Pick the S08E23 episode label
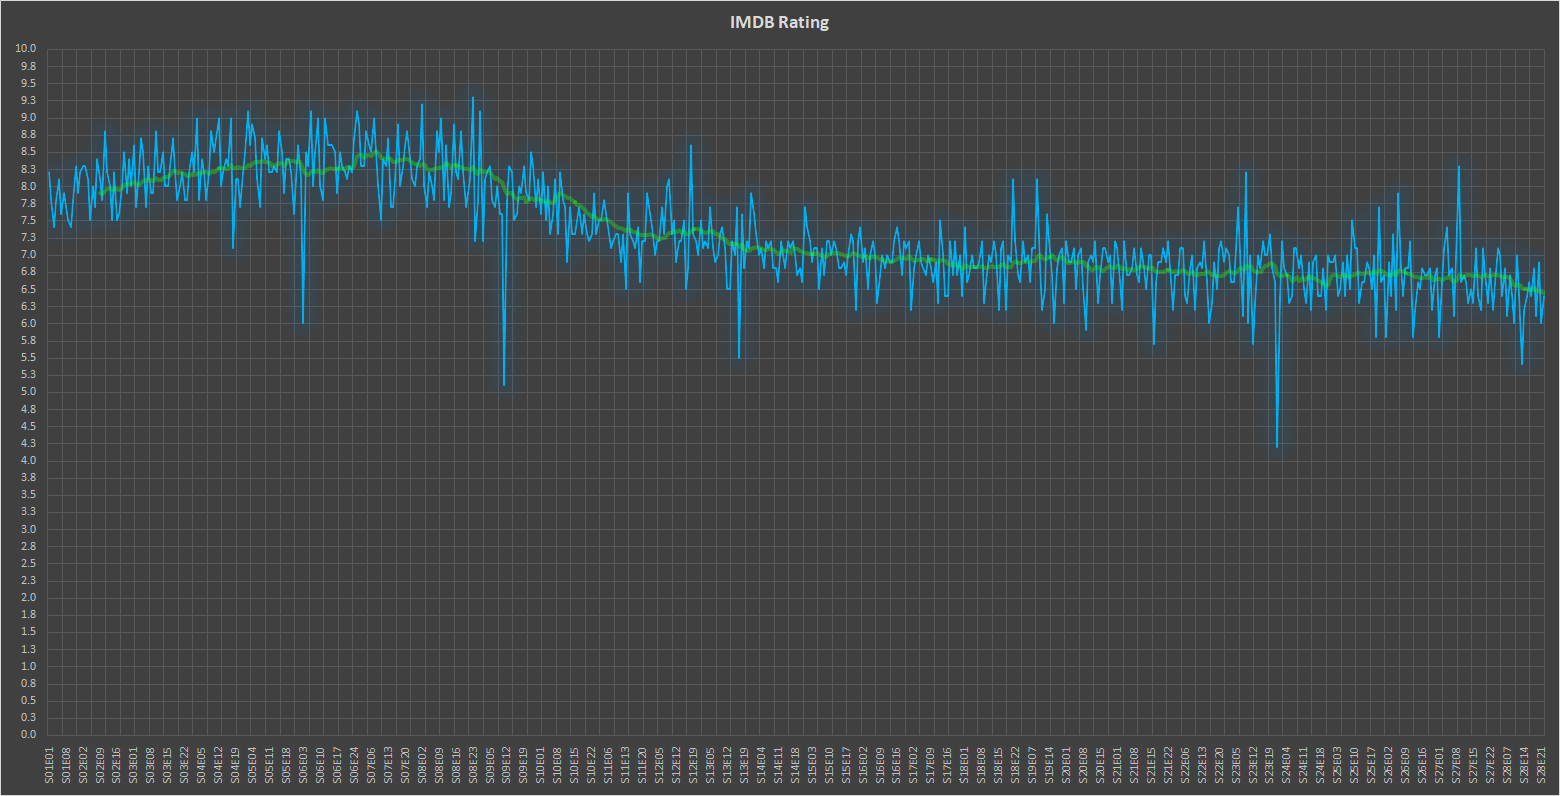This screenshot has height=796, width=1560. click(x=473, y=765)
